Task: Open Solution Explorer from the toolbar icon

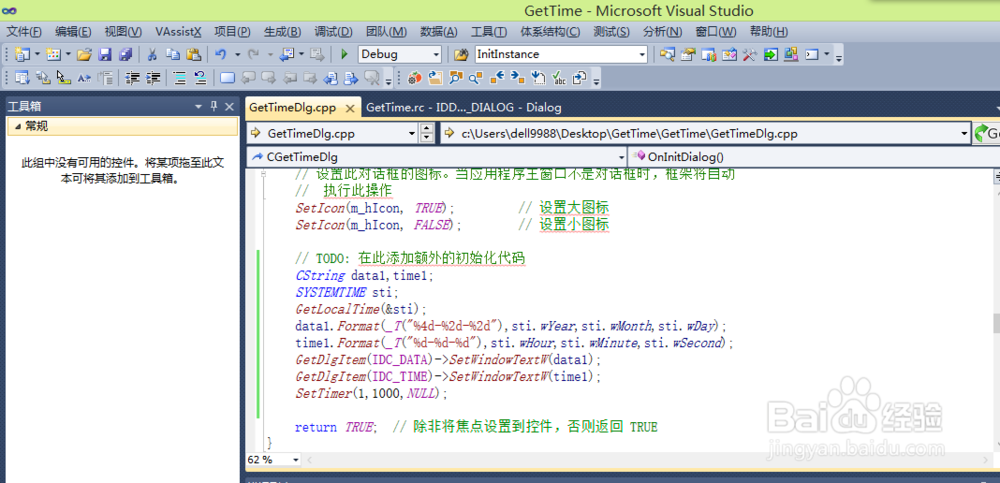Action: [x=667, y=54]
